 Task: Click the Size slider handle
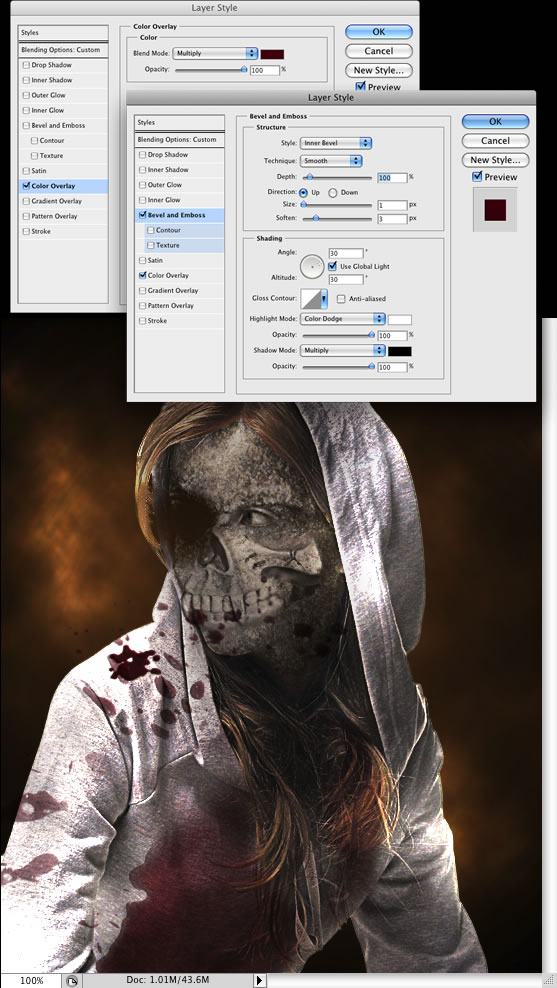click(304, 204)
